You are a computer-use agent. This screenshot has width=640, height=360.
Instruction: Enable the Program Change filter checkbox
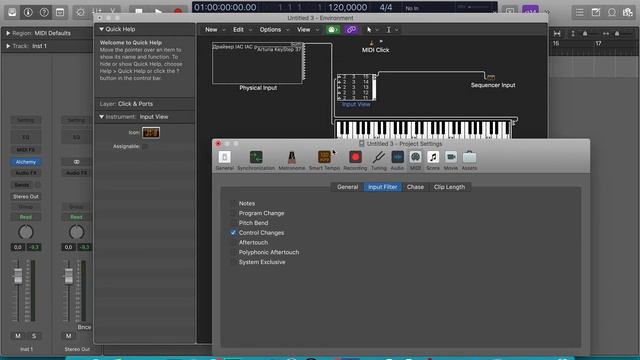[233, 213]
